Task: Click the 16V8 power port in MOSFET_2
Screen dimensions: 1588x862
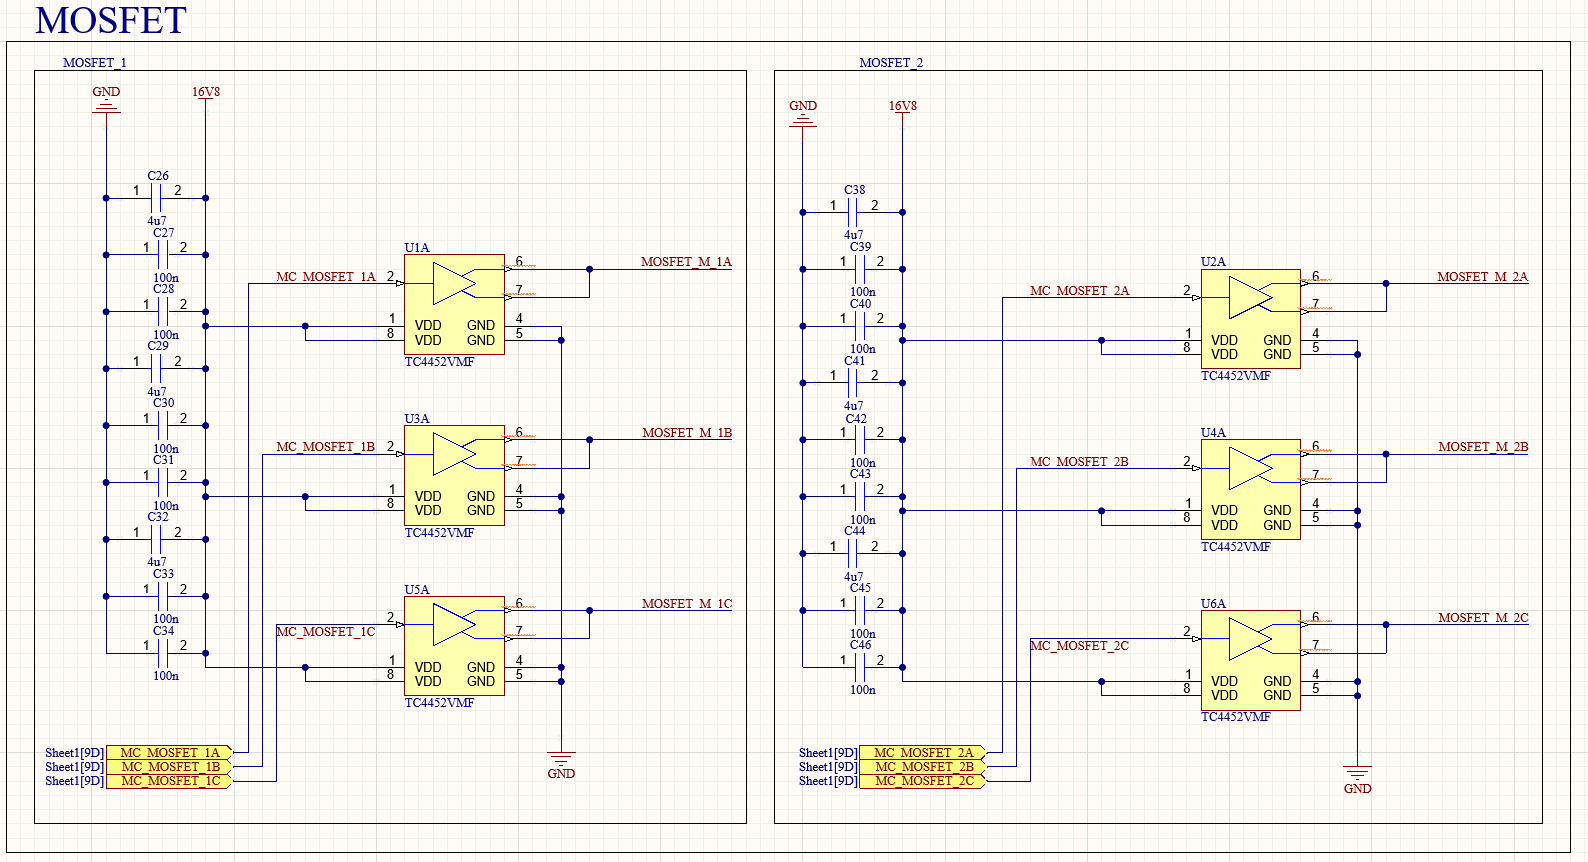Action: tap(902, 106)
